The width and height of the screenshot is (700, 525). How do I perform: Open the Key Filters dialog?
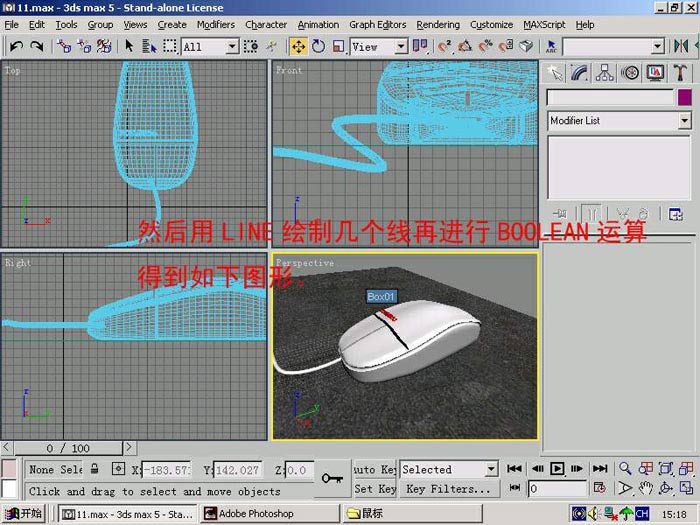448,489
